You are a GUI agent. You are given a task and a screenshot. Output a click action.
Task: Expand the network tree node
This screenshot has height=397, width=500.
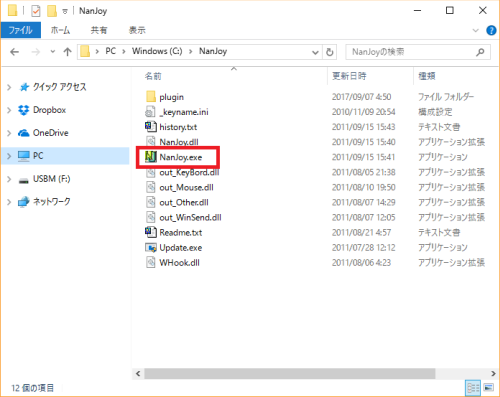click(9, 202)
